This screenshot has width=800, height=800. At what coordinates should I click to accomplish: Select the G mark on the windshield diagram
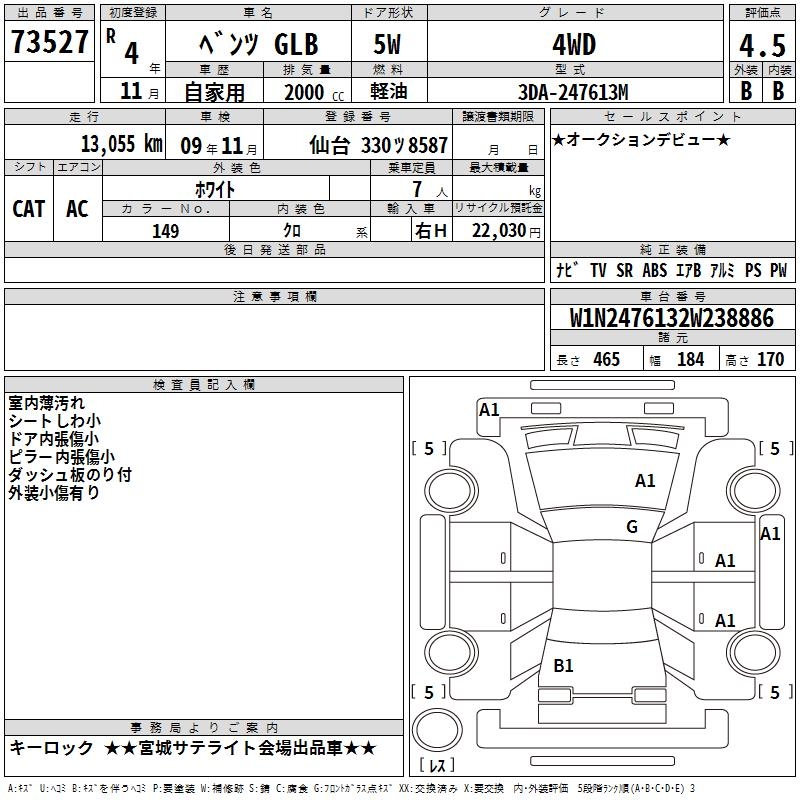click(632, 527)
